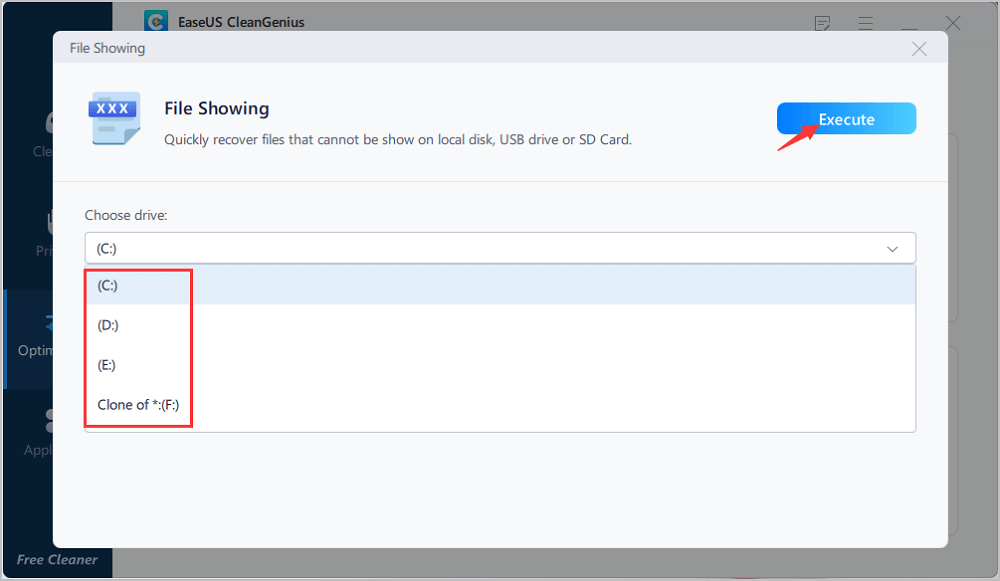Click the Free Cleaner label
The height and width of the screenshot is (581, 1000).
(x=57, y=559)
